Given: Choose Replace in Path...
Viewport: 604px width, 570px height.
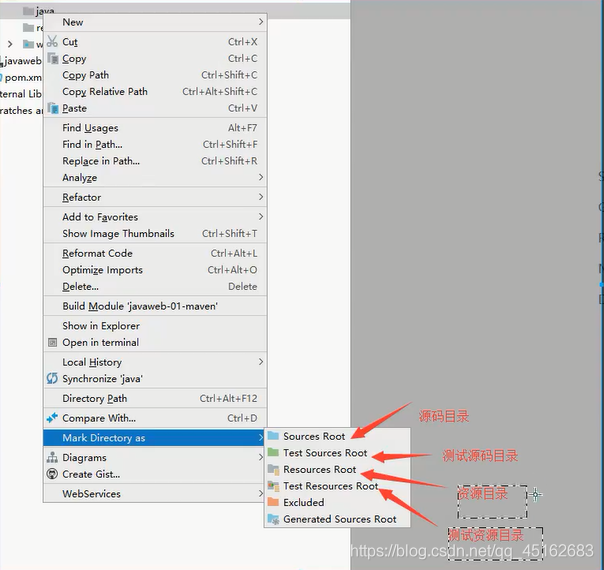Looking at the screenshot, I should pos(155,161).
